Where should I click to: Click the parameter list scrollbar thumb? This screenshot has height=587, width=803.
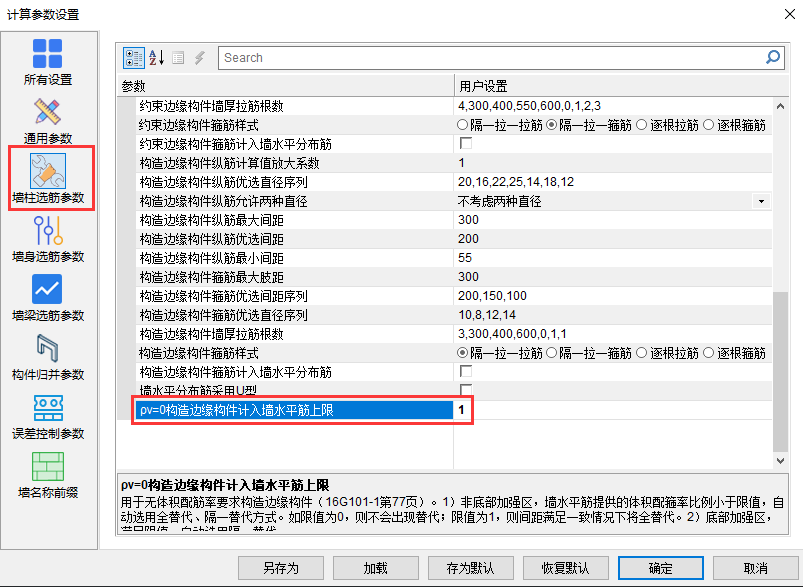point(780,372)
